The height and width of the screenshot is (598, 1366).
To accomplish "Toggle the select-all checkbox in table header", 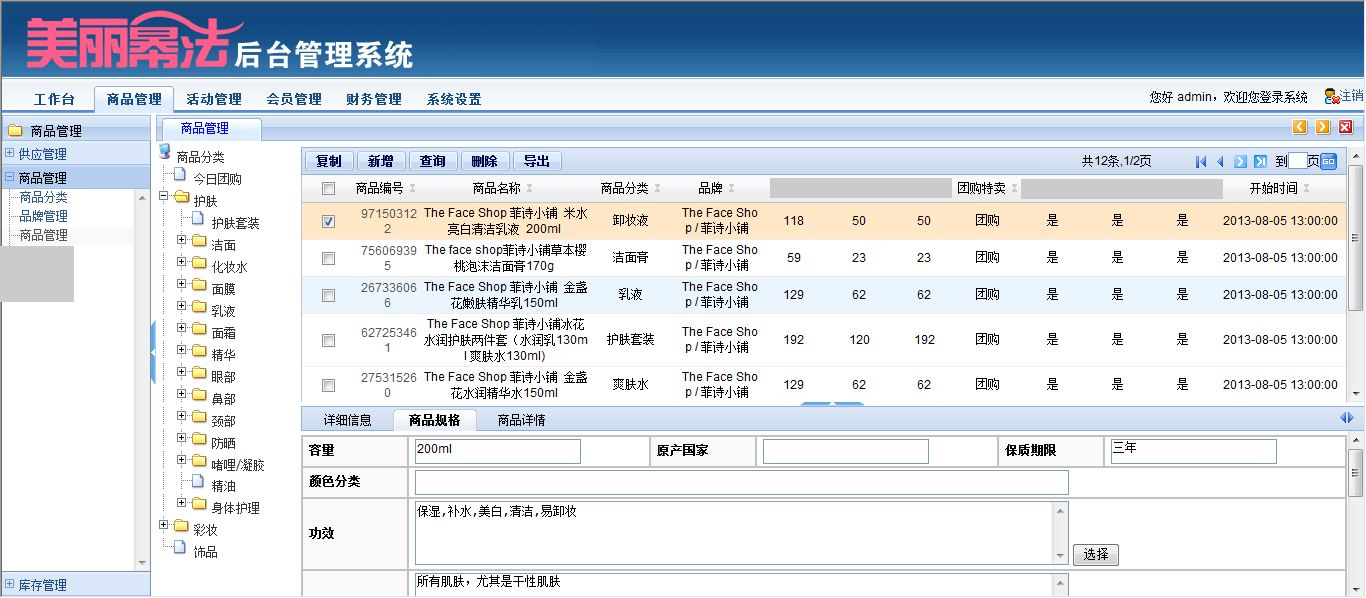I will [x=328, y=188].
